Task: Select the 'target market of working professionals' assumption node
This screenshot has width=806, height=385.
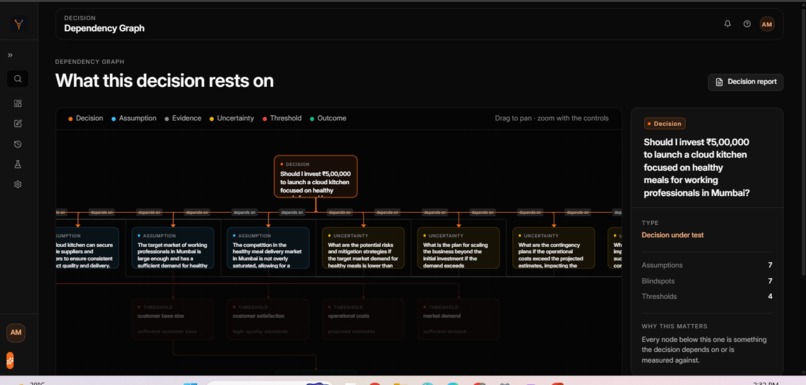Action: click(x=173, y=248)
